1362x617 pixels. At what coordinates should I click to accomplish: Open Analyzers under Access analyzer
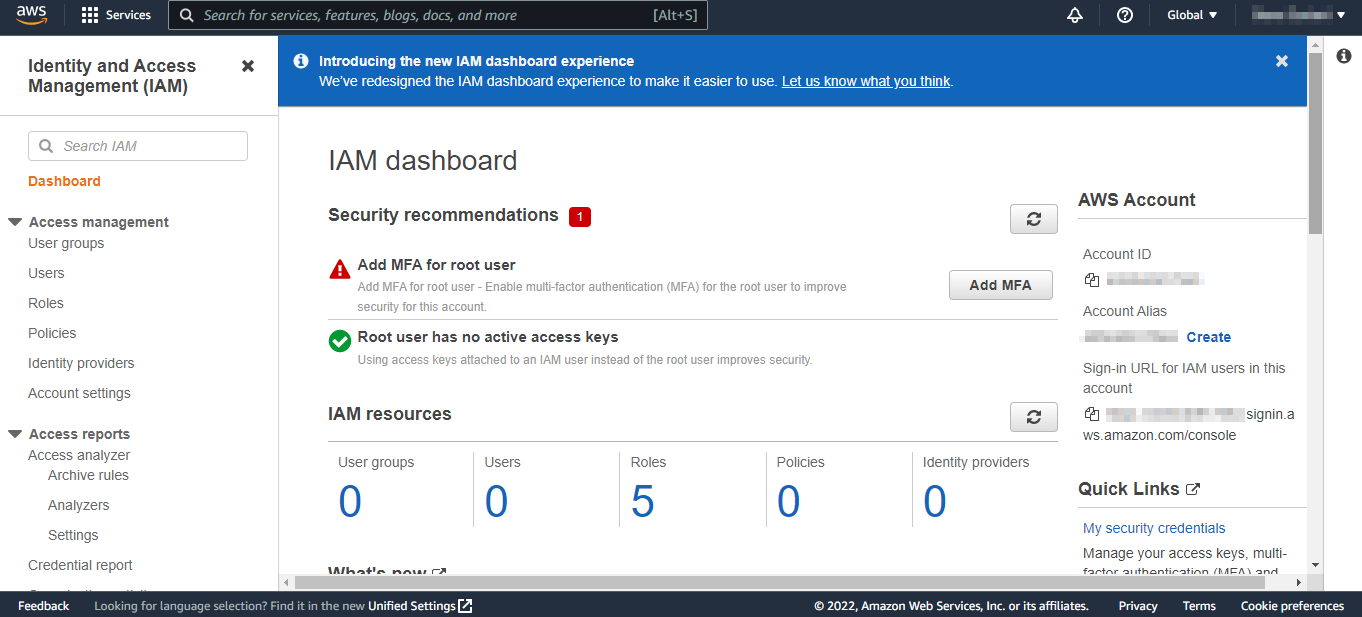tap(79, 505)
